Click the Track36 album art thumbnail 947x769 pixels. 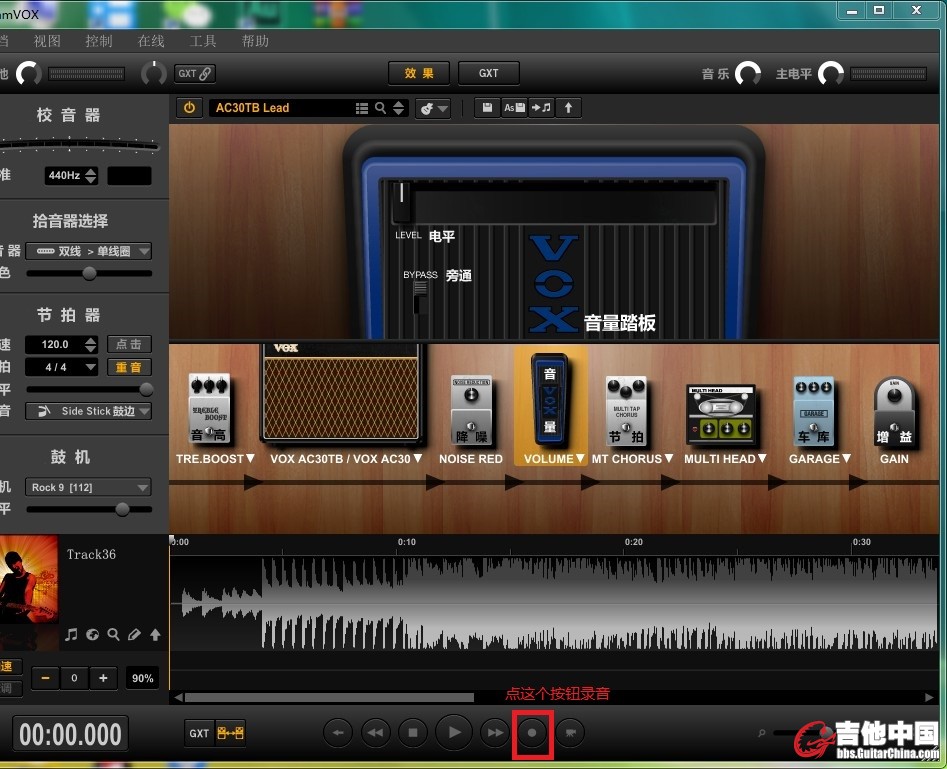pyautogui.click(x=29, y=579)
